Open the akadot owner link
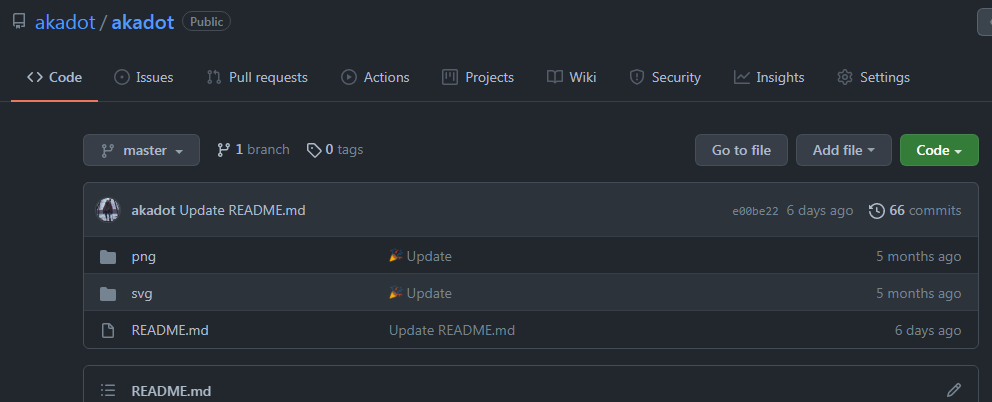 (x=65, y=22)
